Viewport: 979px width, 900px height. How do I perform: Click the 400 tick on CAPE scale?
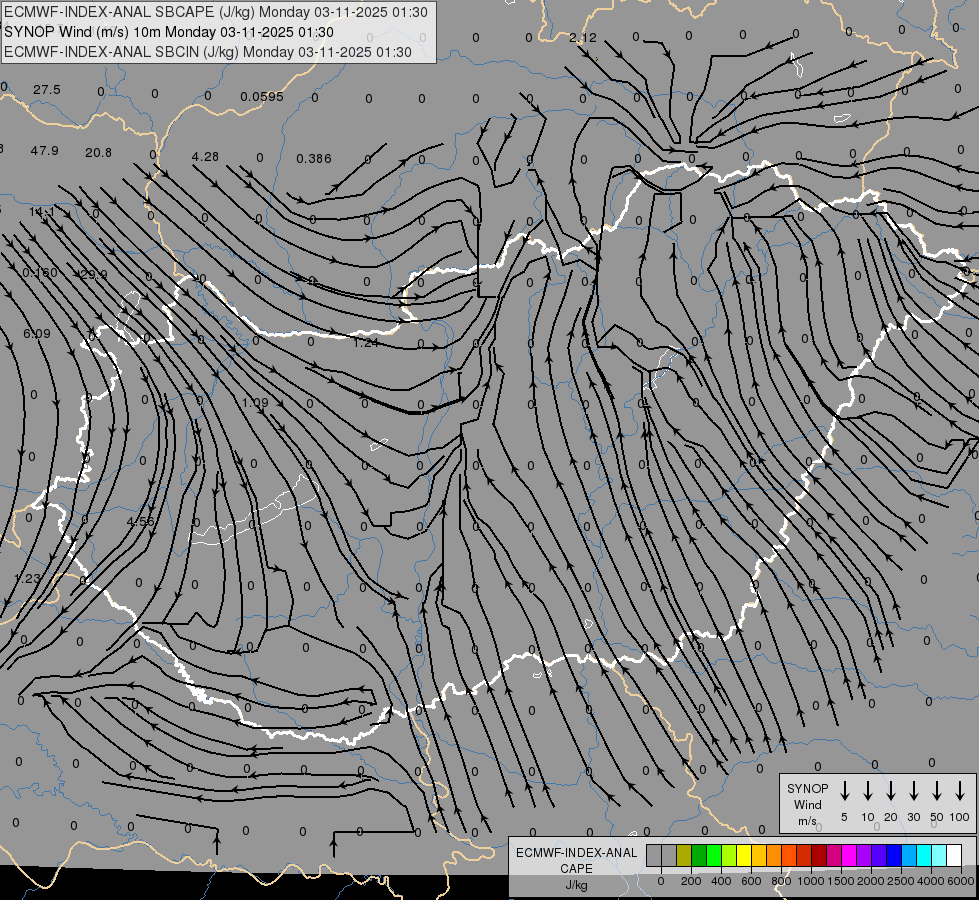721,881
